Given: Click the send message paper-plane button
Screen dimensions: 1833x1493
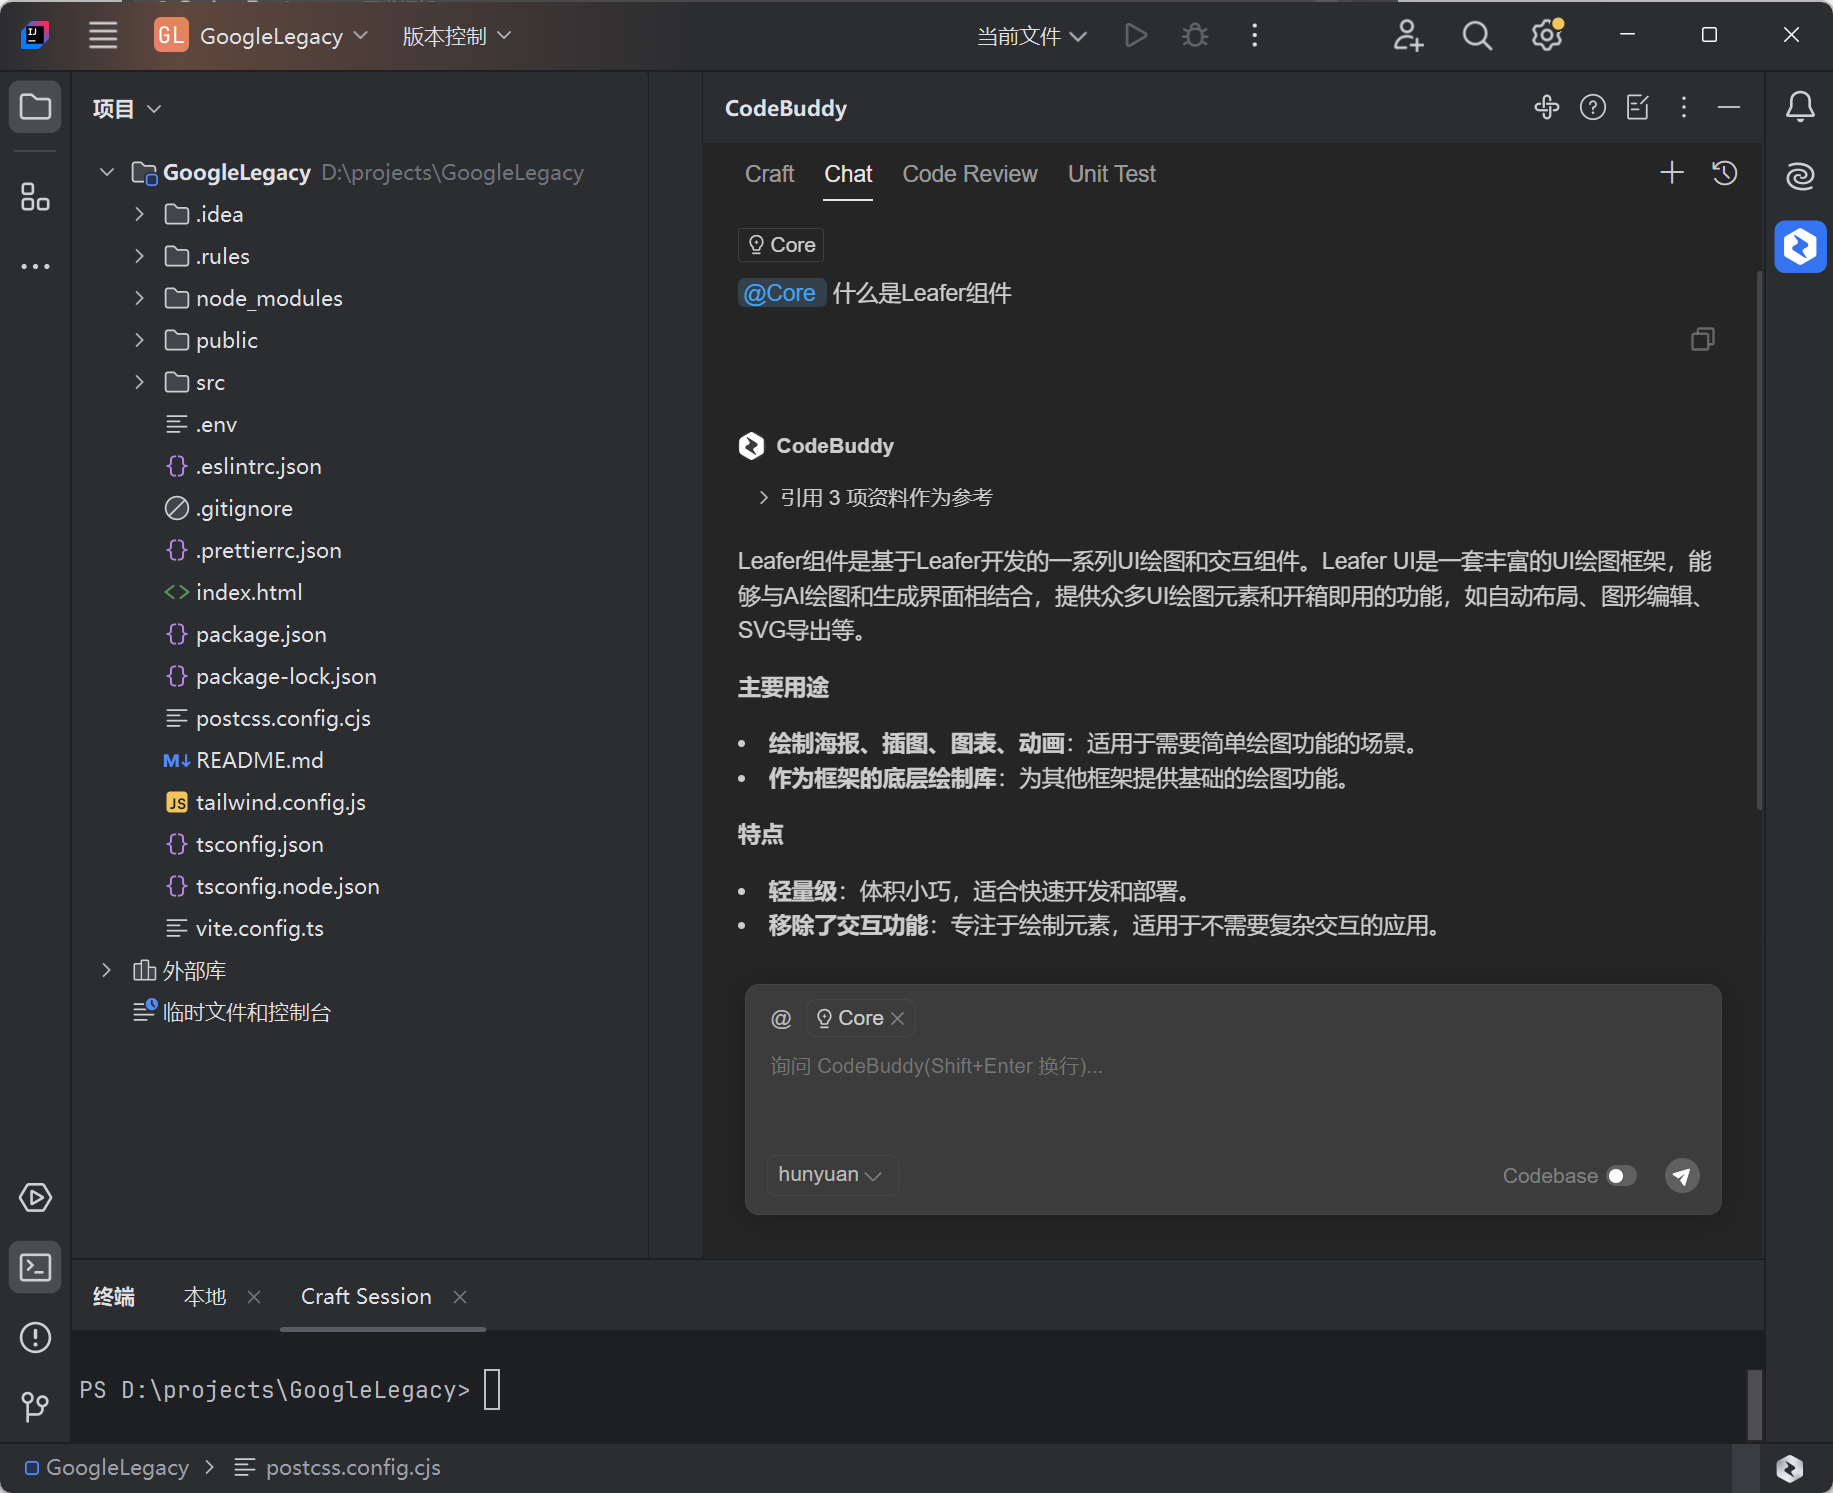Looking at the screenshot, I should [1682, 1176].
